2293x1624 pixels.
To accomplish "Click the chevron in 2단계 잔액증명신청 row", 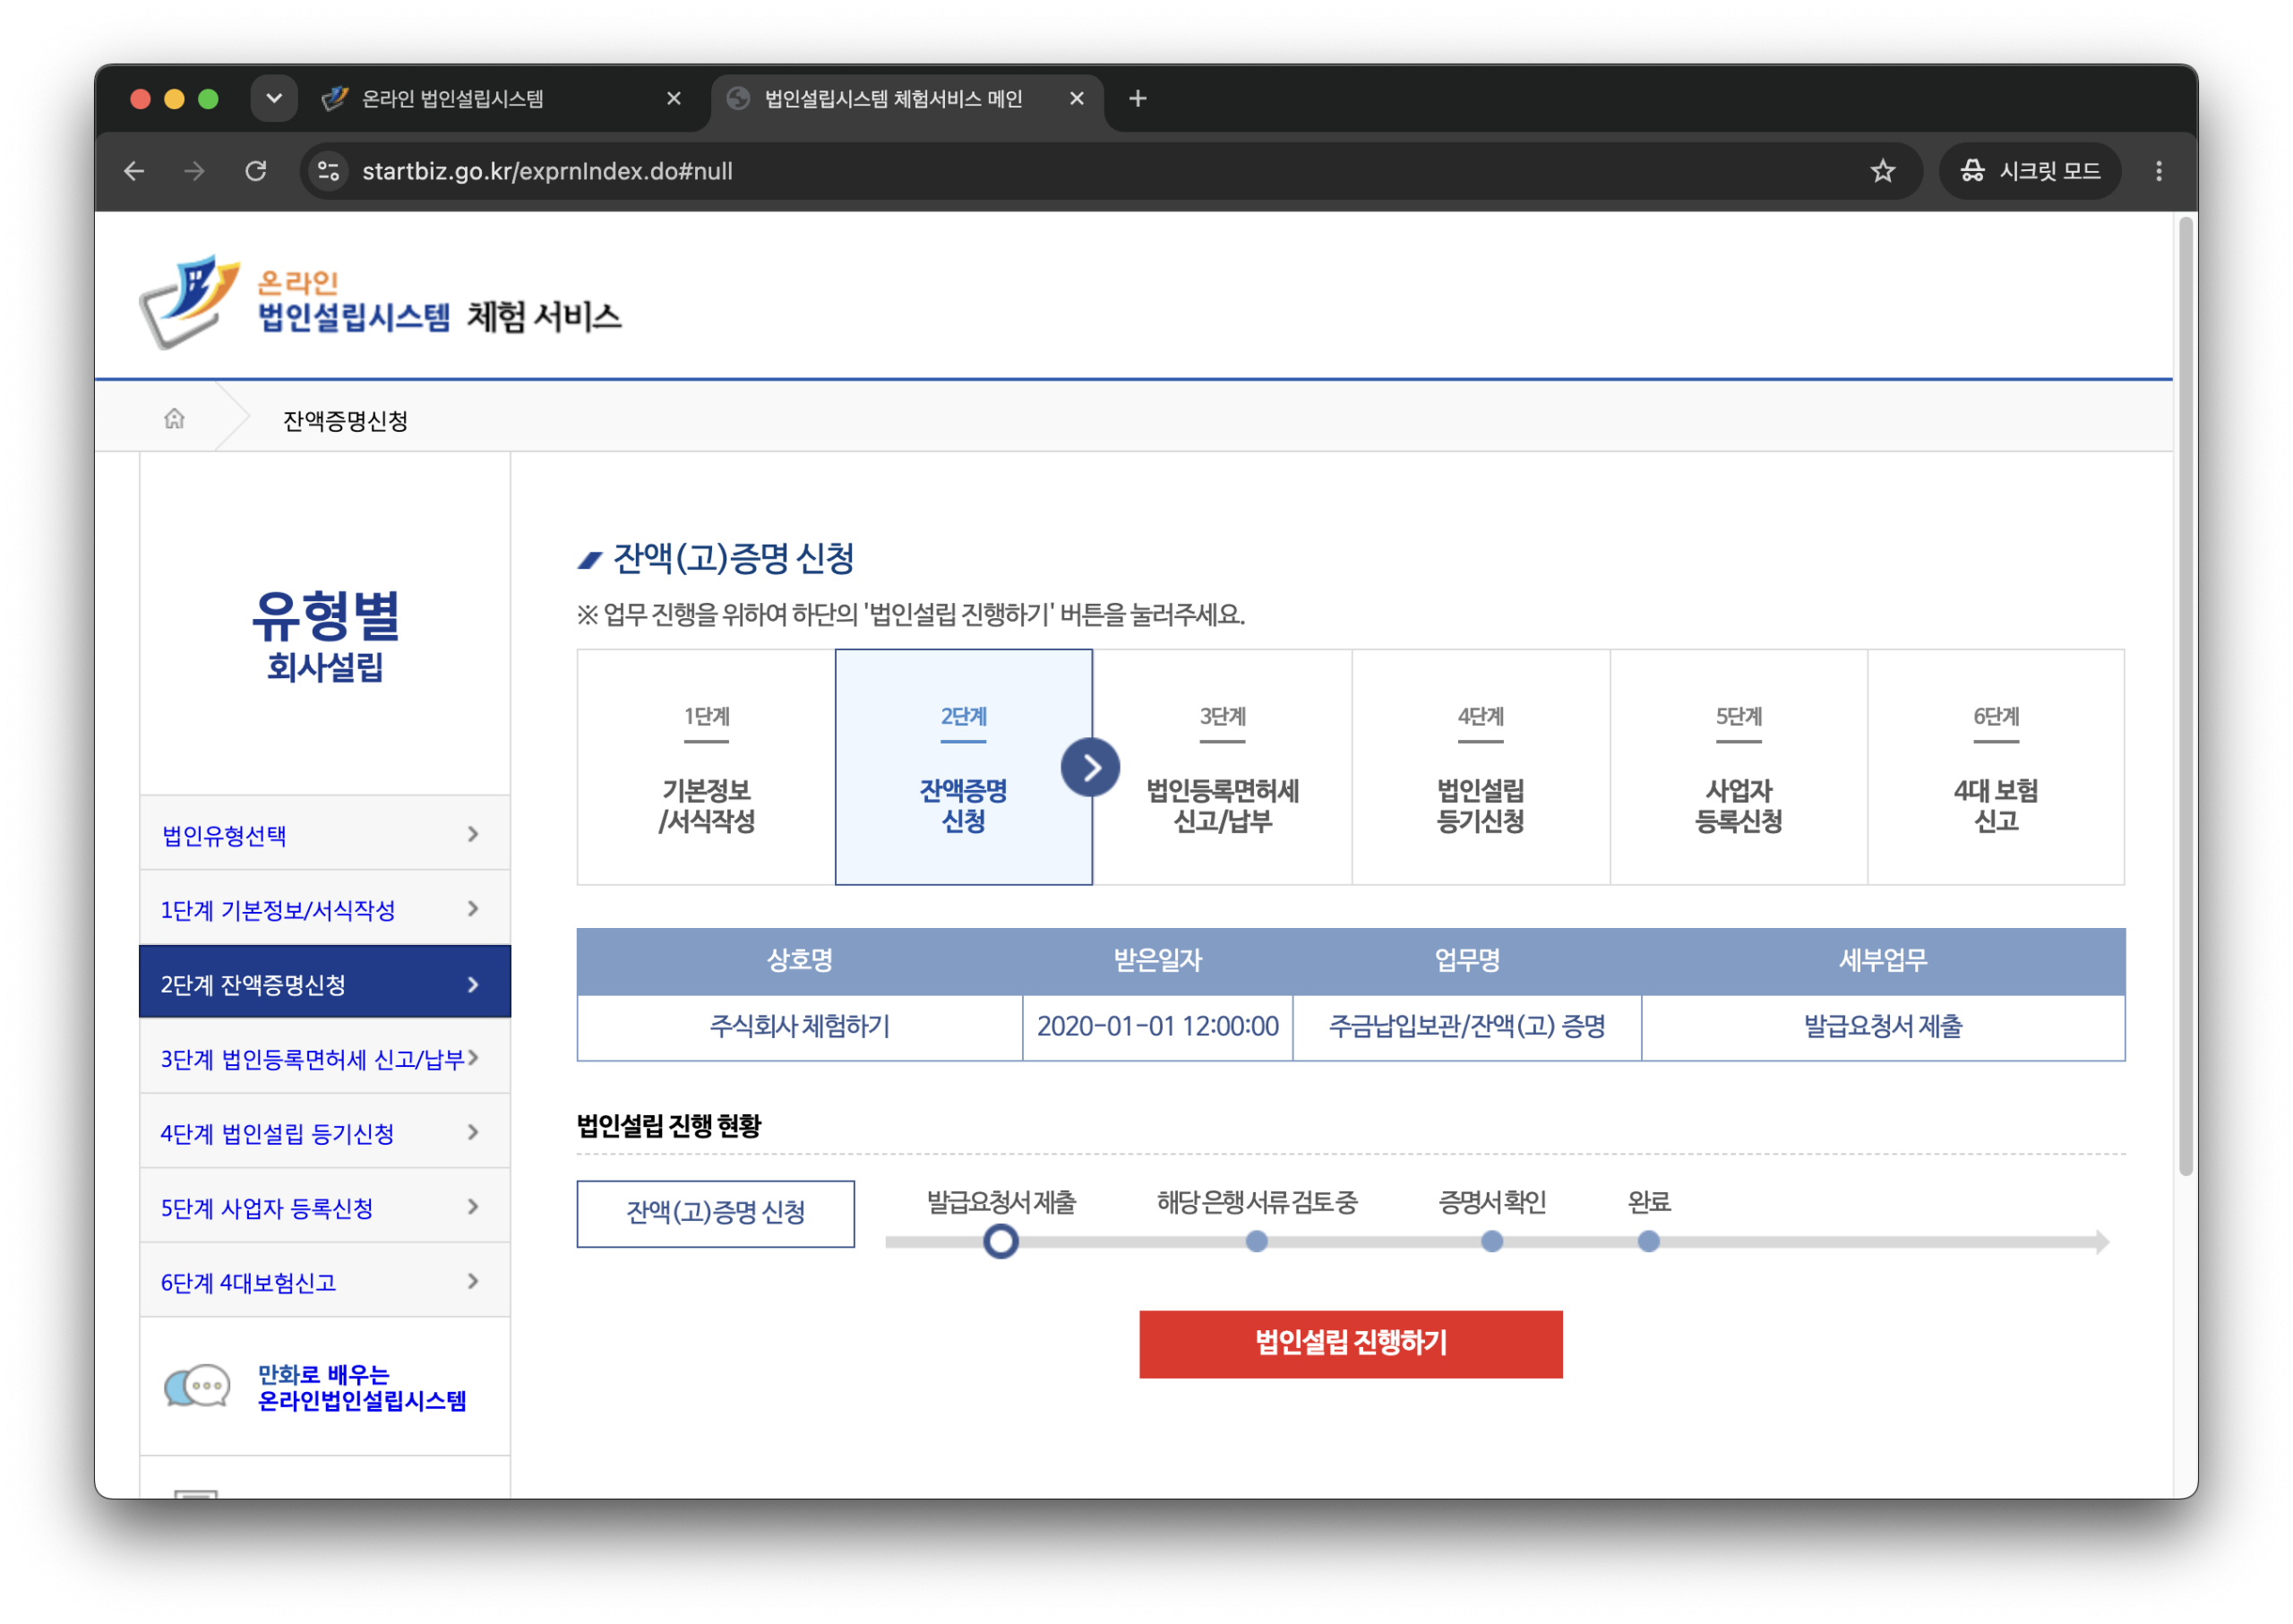I will [473, 984].
